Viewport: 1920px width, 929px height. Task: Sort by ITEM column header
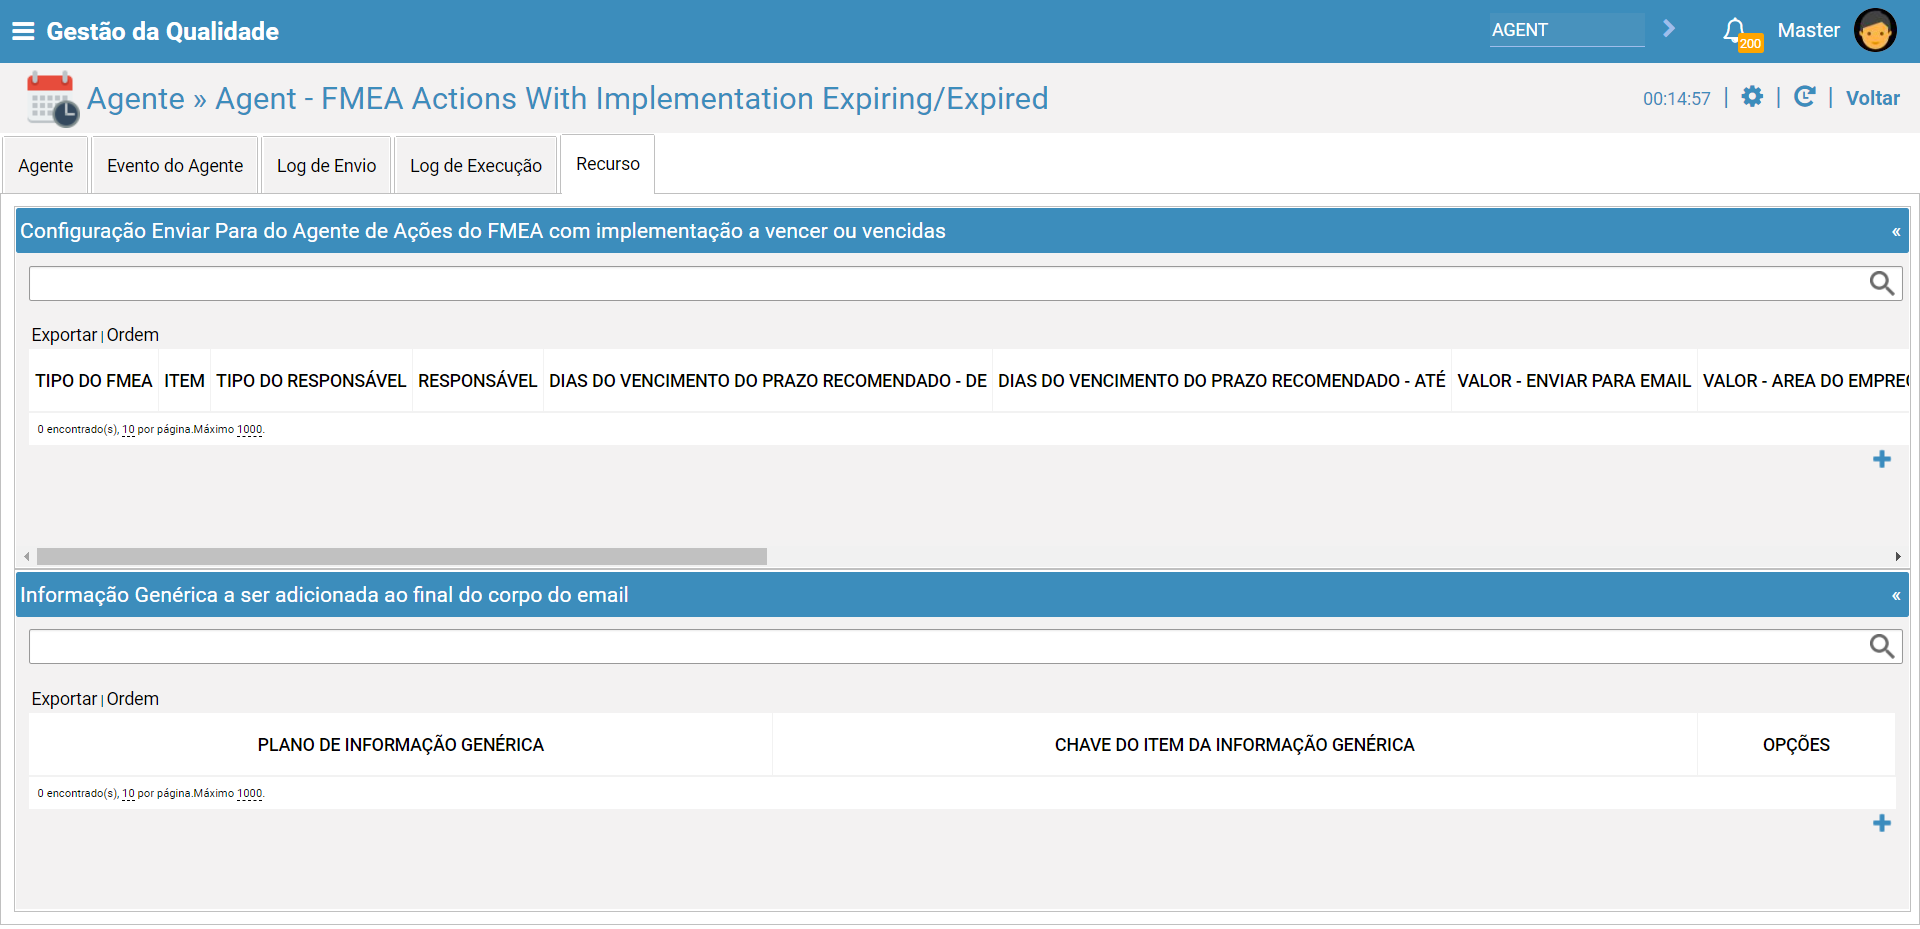(x=185, y=381)
